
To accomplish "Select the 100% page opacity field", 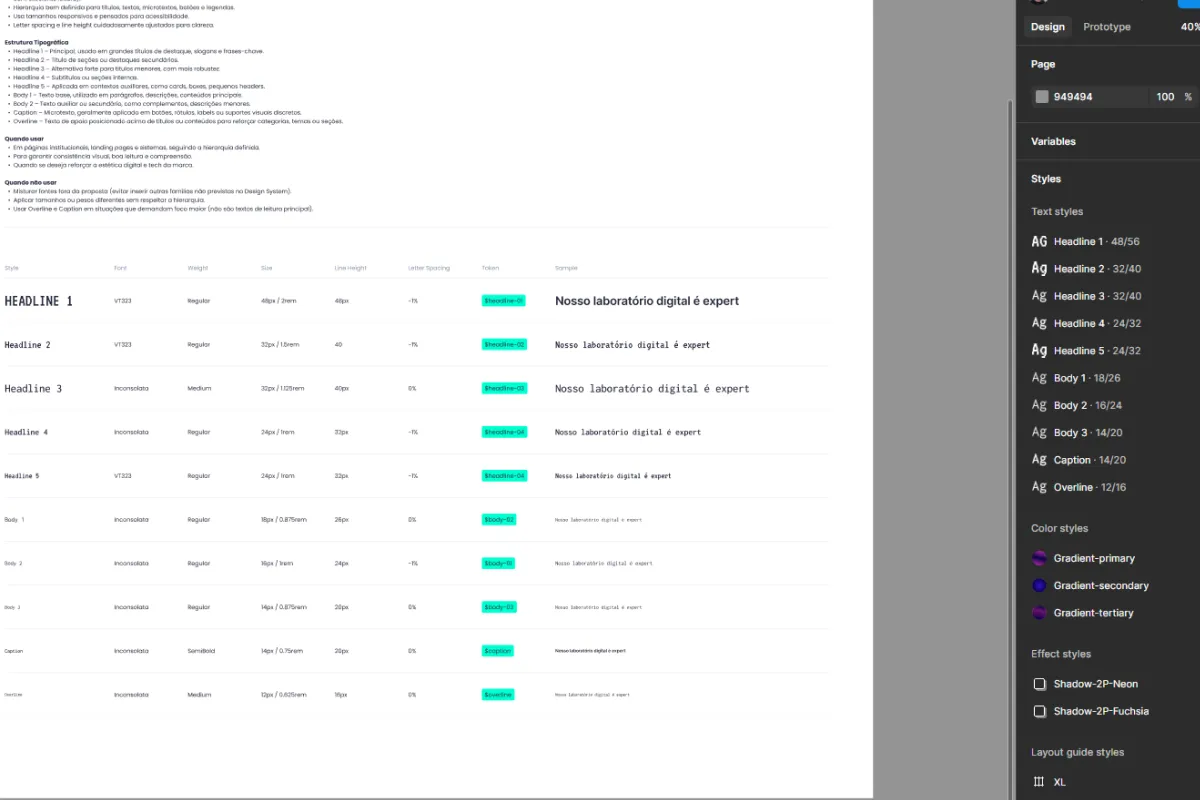I will (x=1166, y=96).
